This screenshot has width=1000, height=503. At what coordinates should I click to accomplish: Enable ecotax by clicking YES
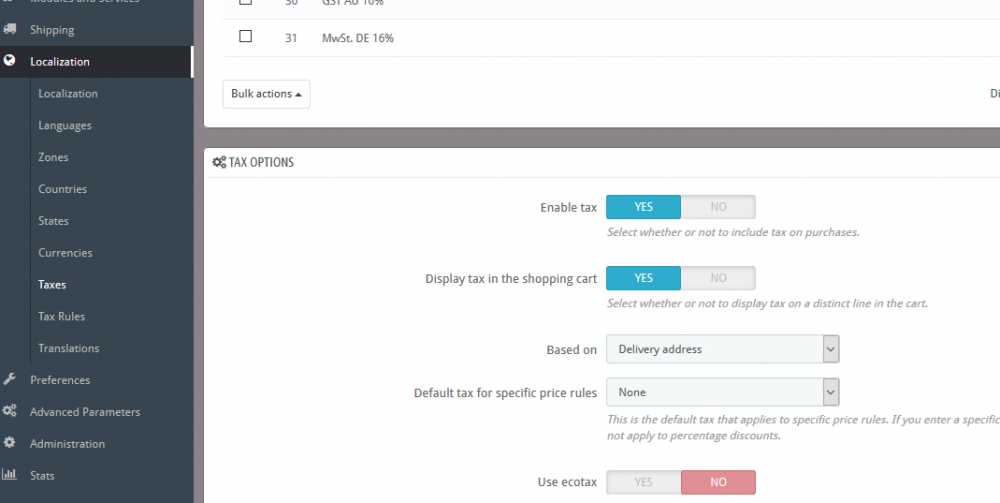point(644,482)
